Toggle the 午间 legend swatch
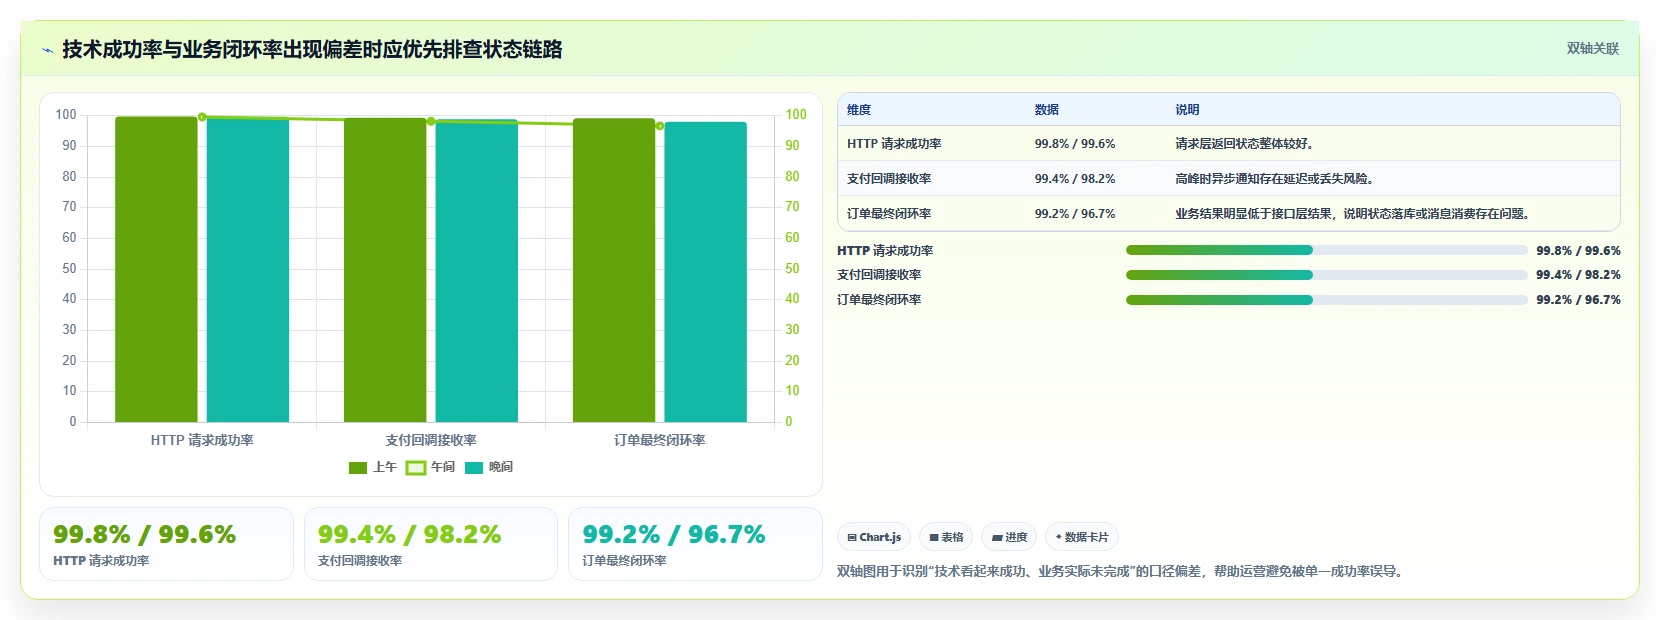The width and height of the screenshot is (1660, 620). 416,468
